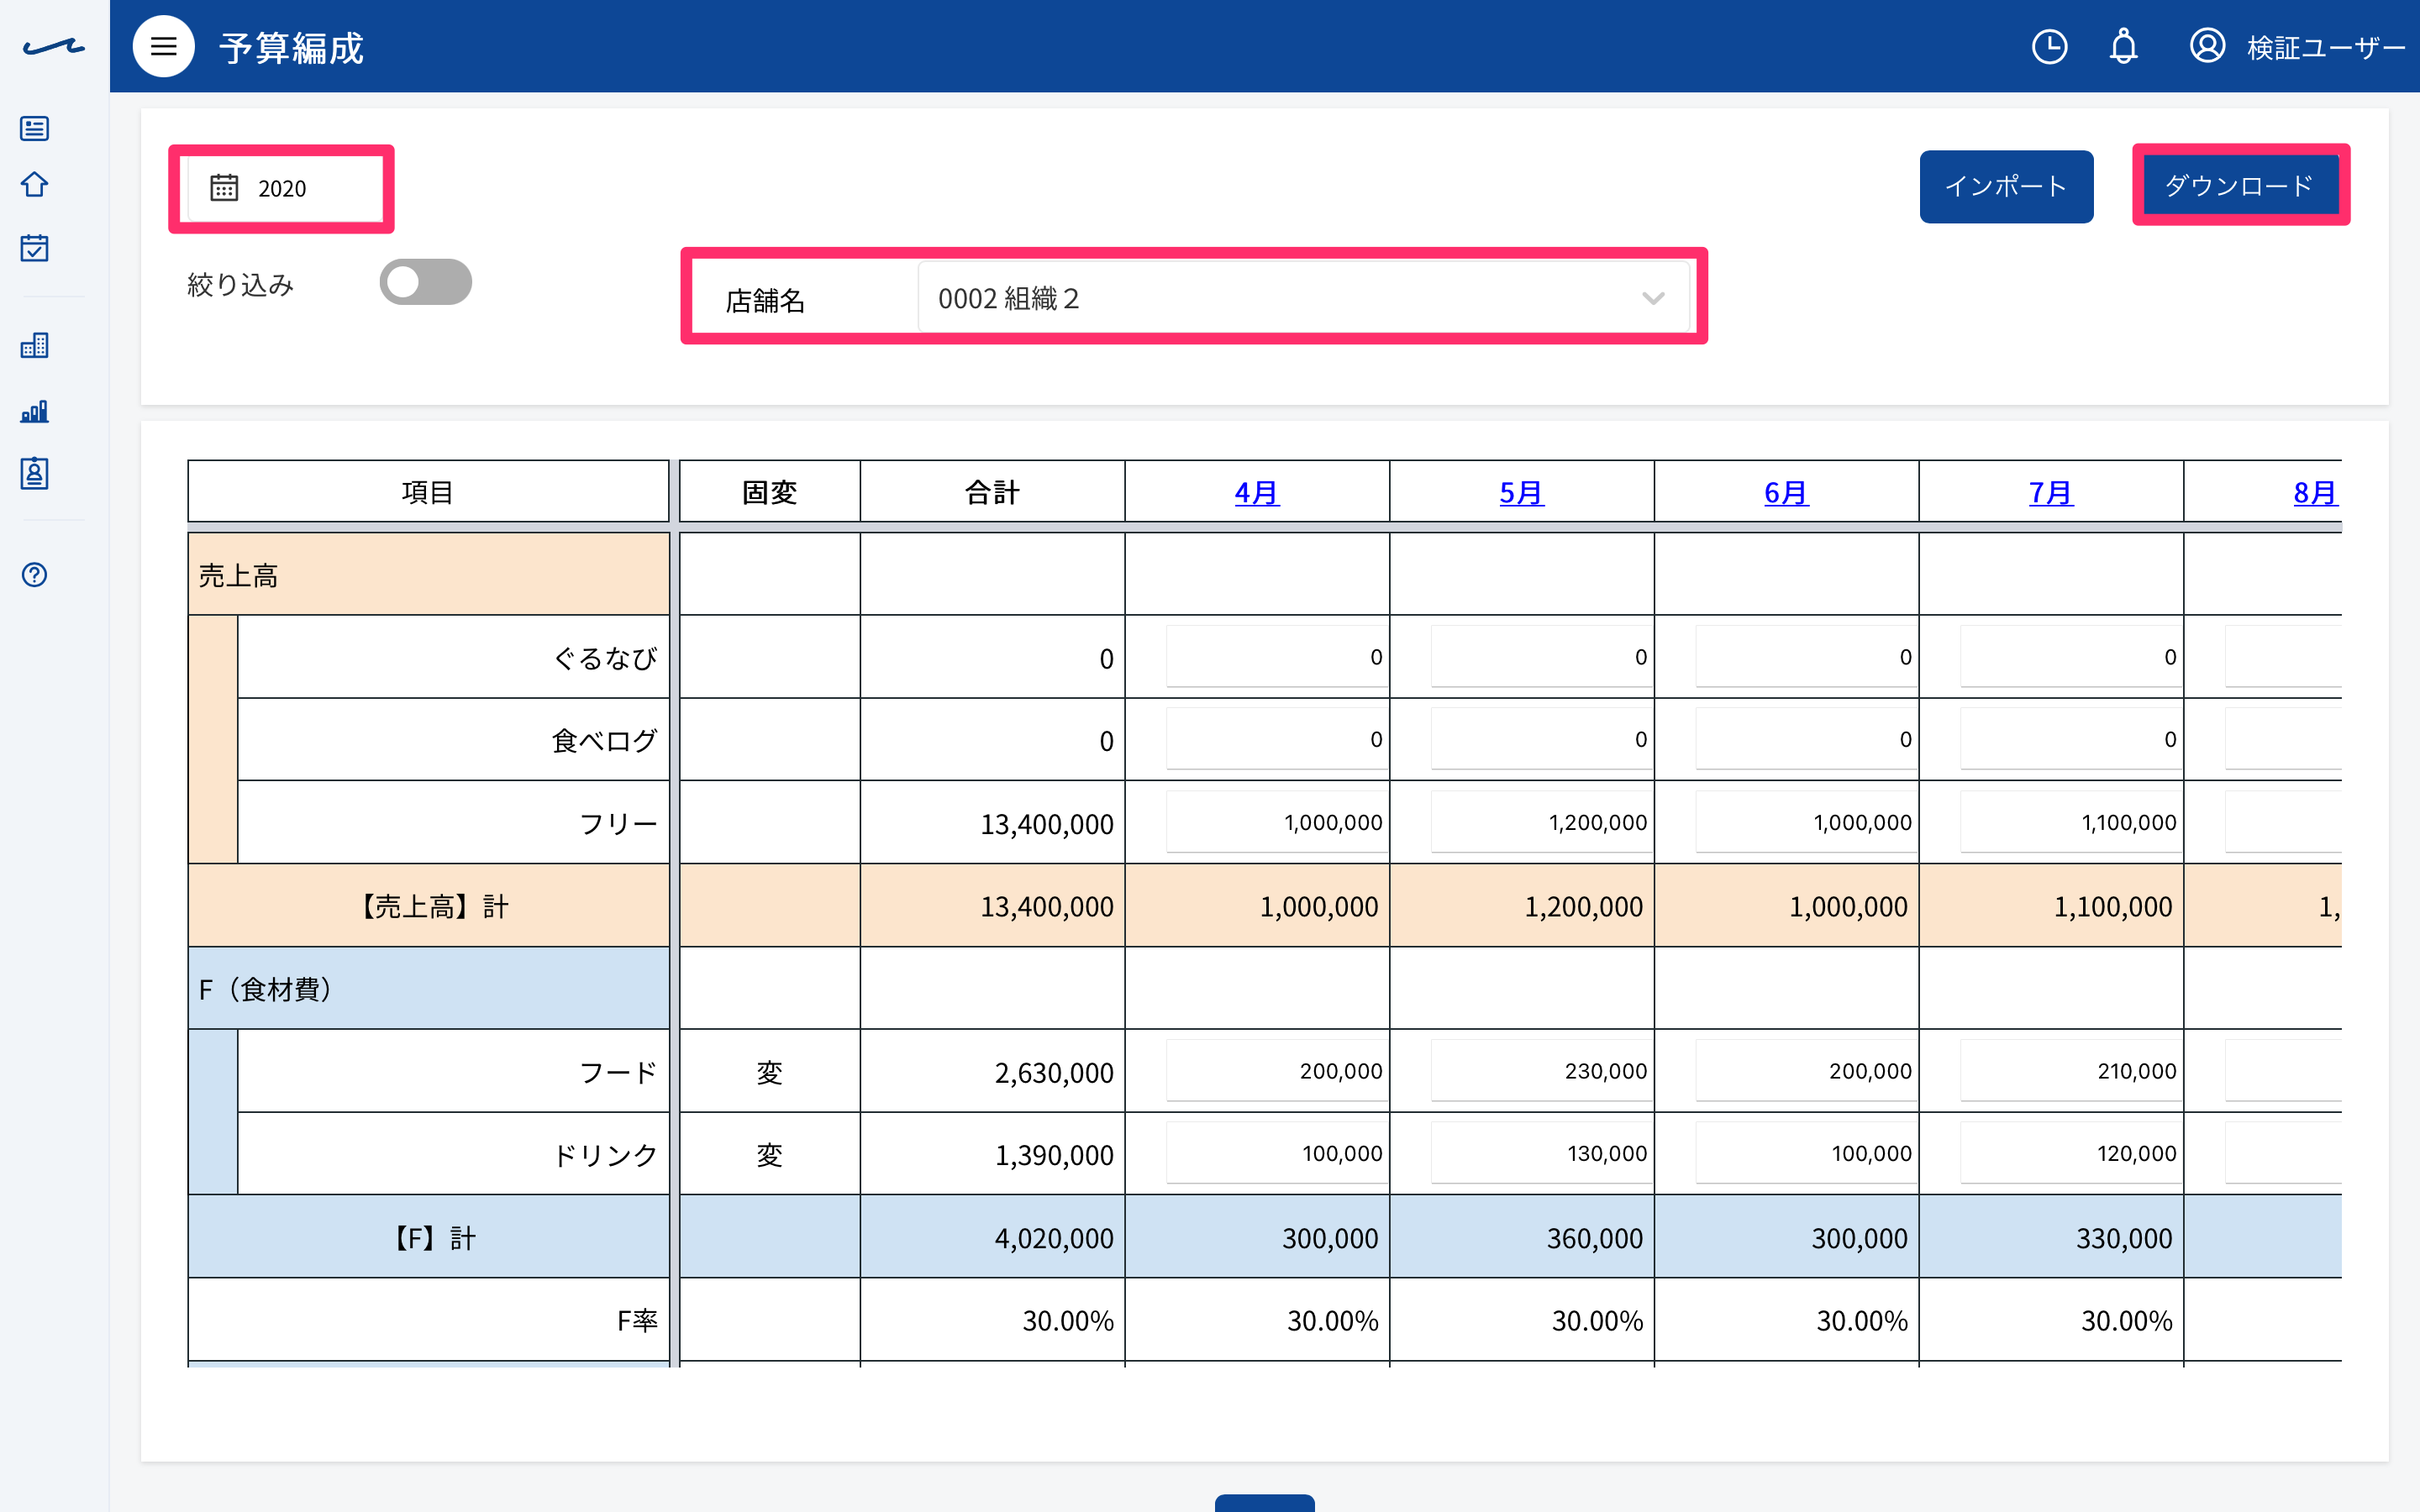Open the 5月 column link
The height and width of the screenshot is (1512, 2420).
(x=1521, y=492)
